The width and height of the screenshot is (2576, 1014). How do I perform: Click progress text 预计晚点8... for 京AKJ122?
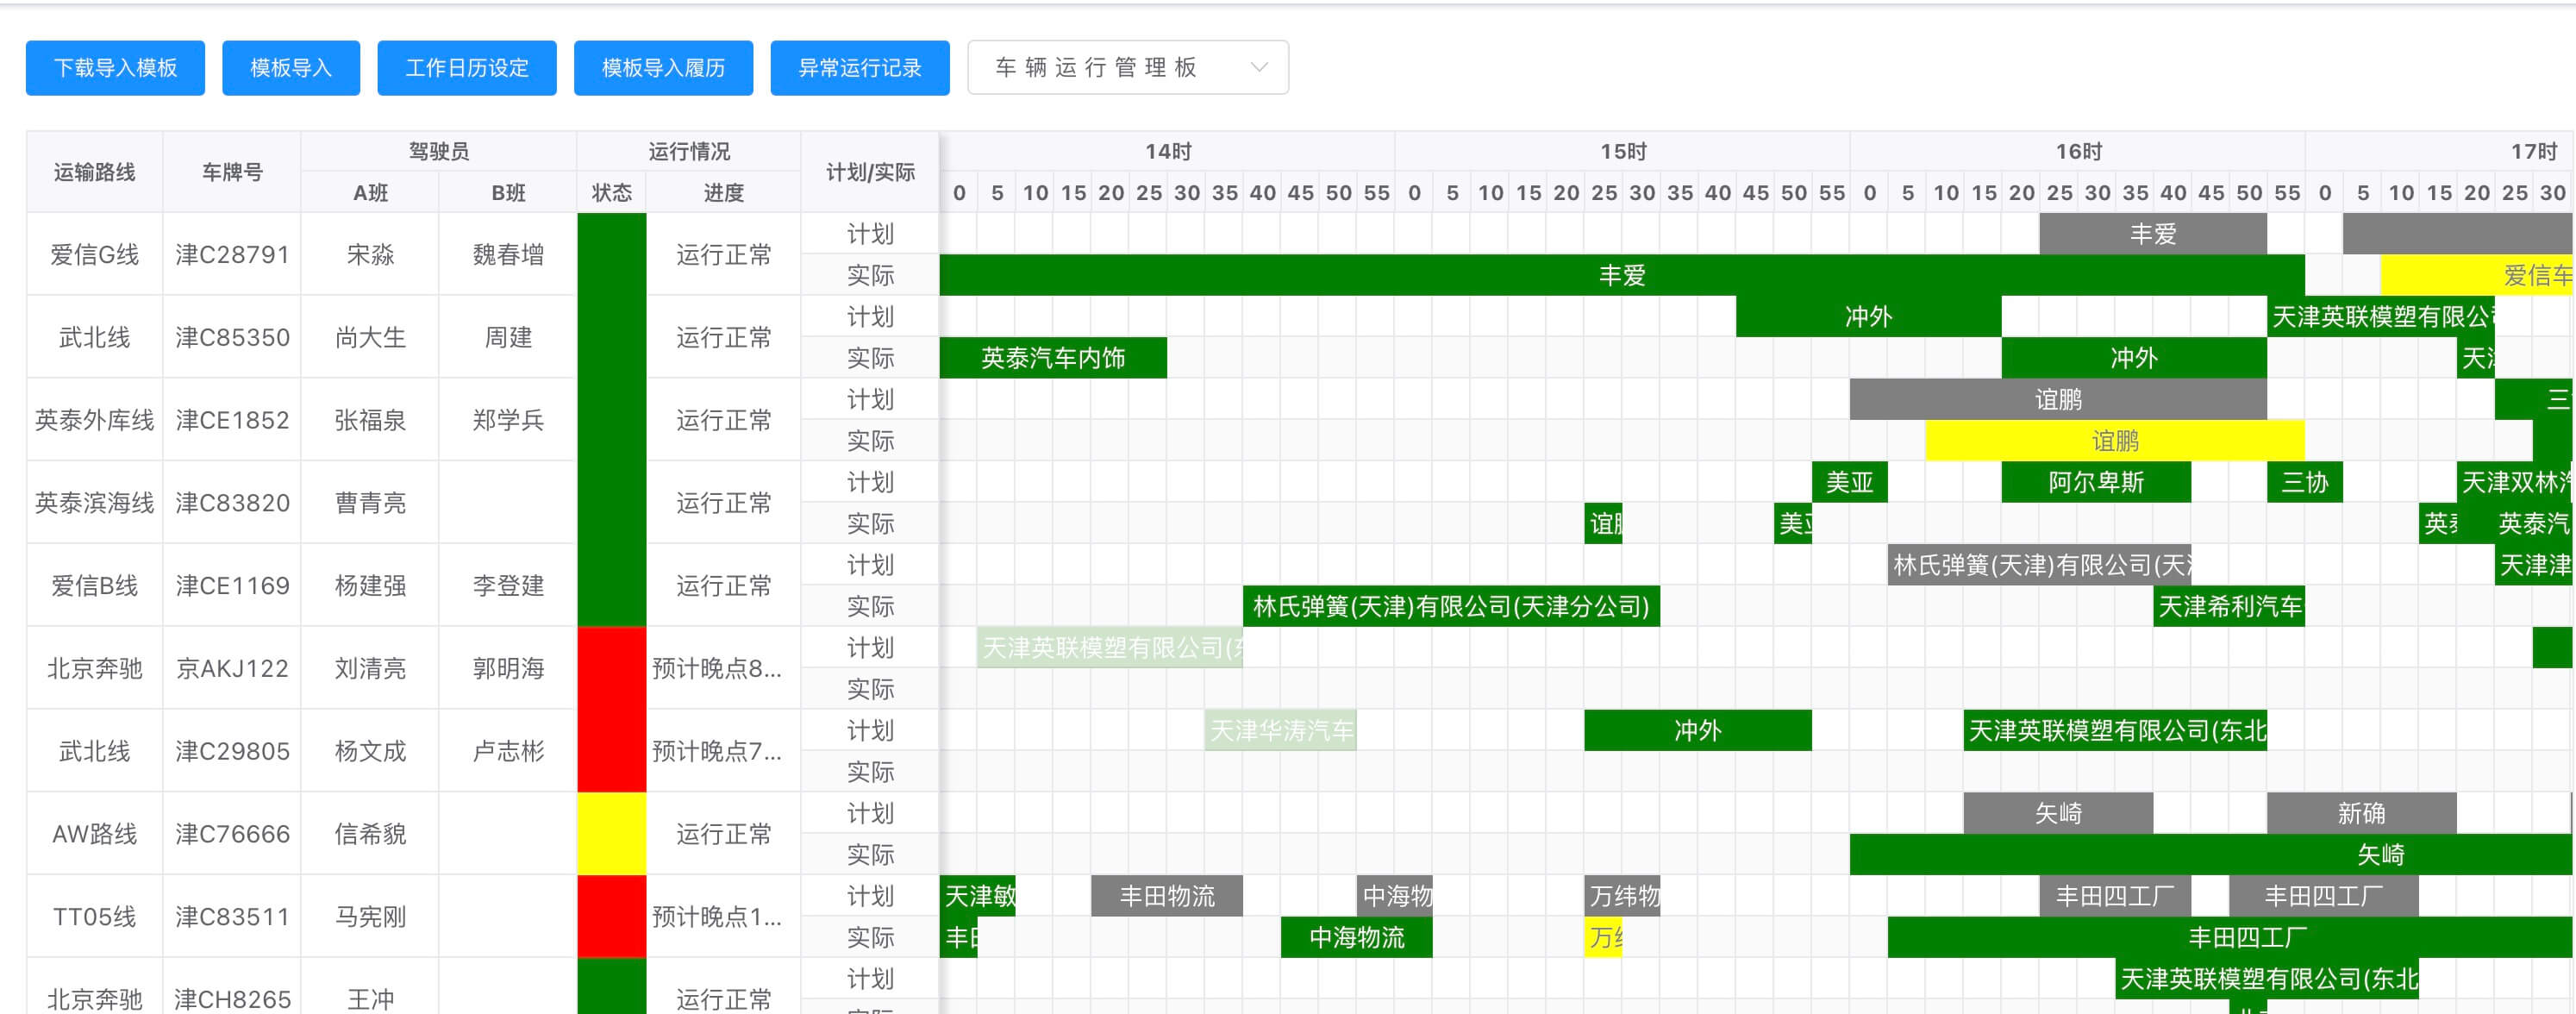(717, 668)
